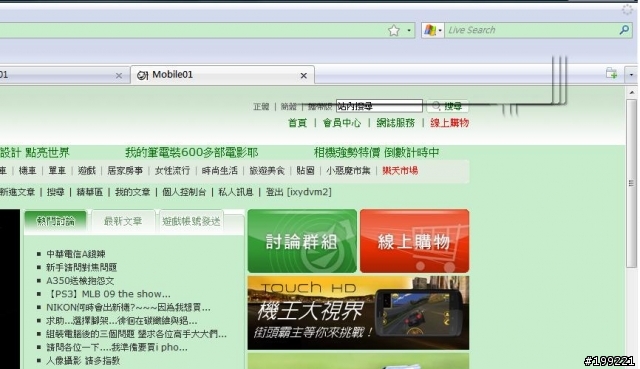Screen dimensions: 640x369
Task: Click 搜尋 in the forum sub-navigation
Action: pos(56,192)
